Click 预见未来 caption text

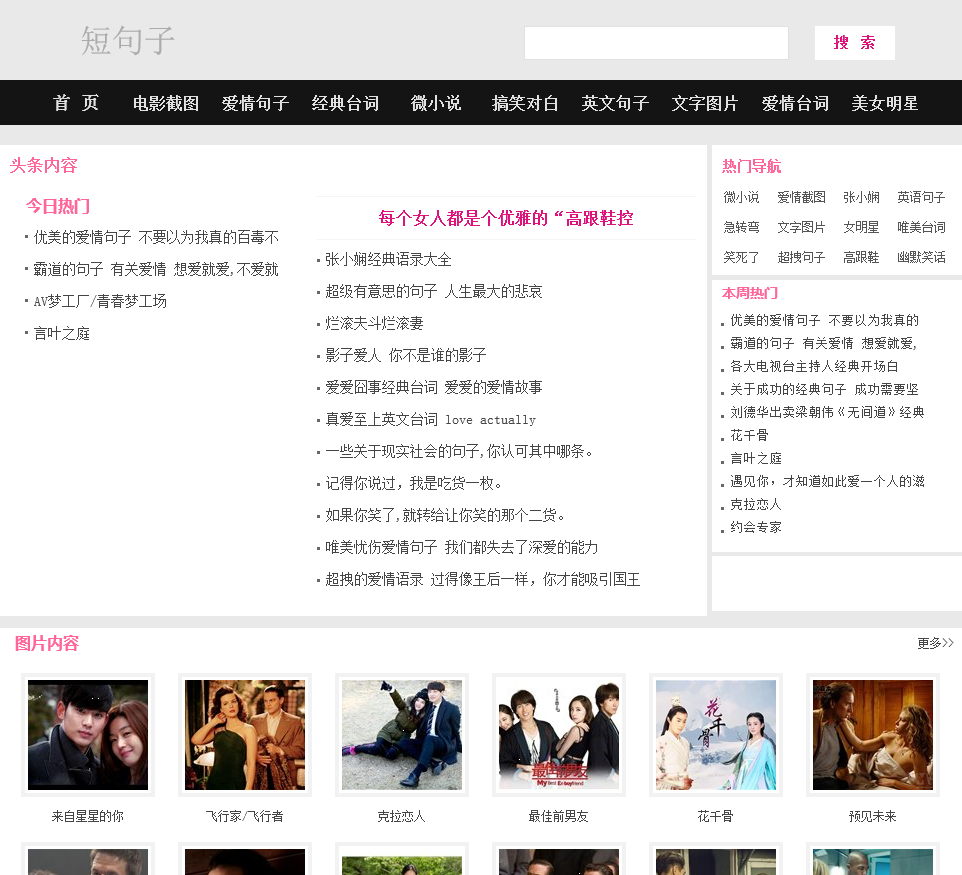point(873,816)
